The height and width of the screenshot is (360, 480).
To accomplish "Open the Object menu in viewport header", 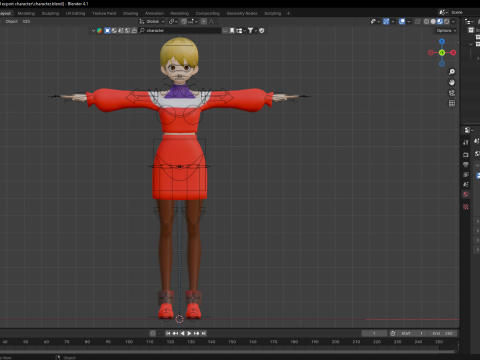I will coord(12,21).
